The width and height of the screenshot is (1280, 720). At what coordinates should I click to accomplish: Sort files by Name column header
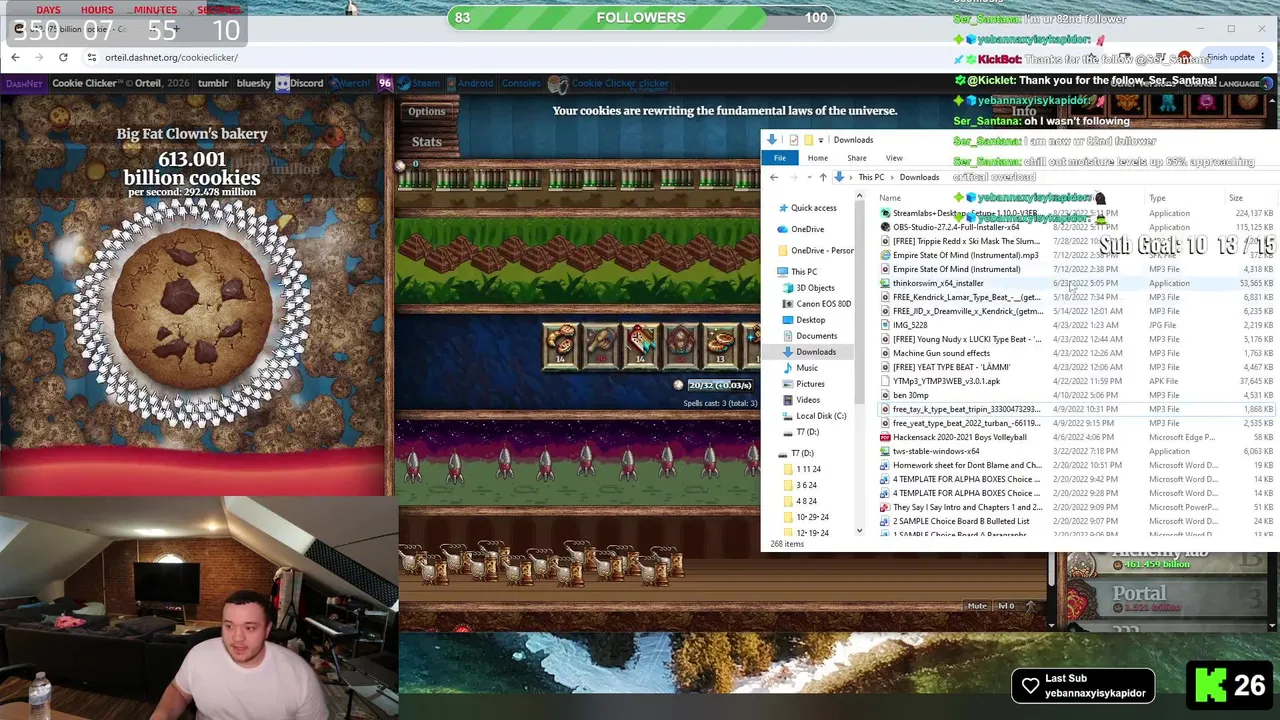(x=890, y=198)
